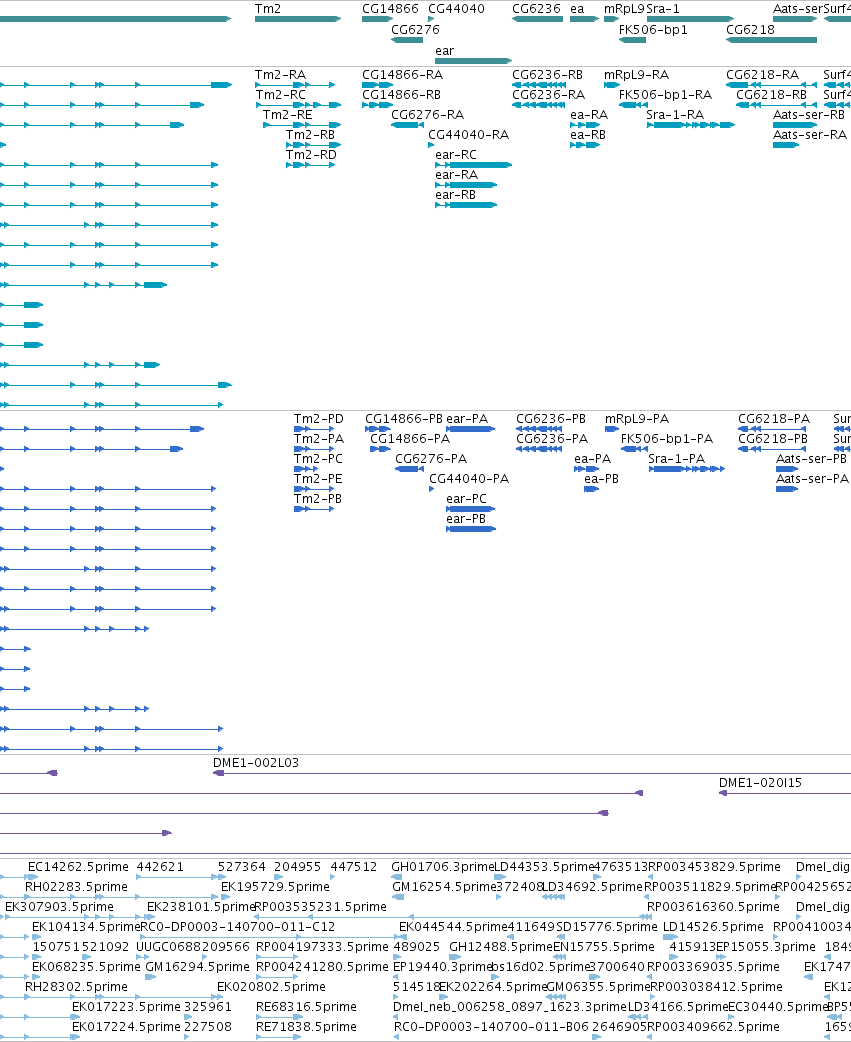
Task: Select the FK506-bp1-PA protein feature
Action: (634, 449)
